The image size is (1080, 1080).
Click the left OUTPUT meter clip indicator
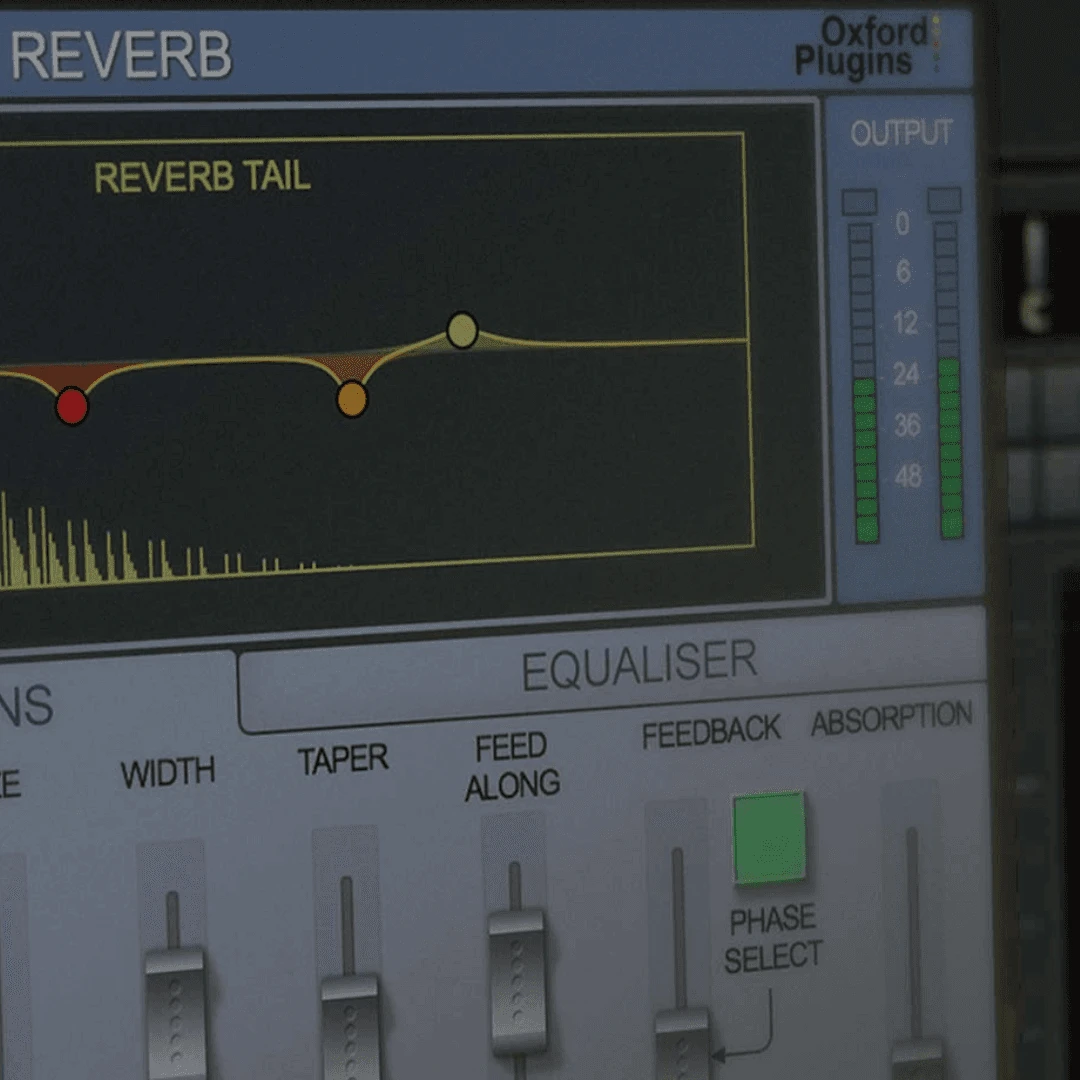point(860,202)
